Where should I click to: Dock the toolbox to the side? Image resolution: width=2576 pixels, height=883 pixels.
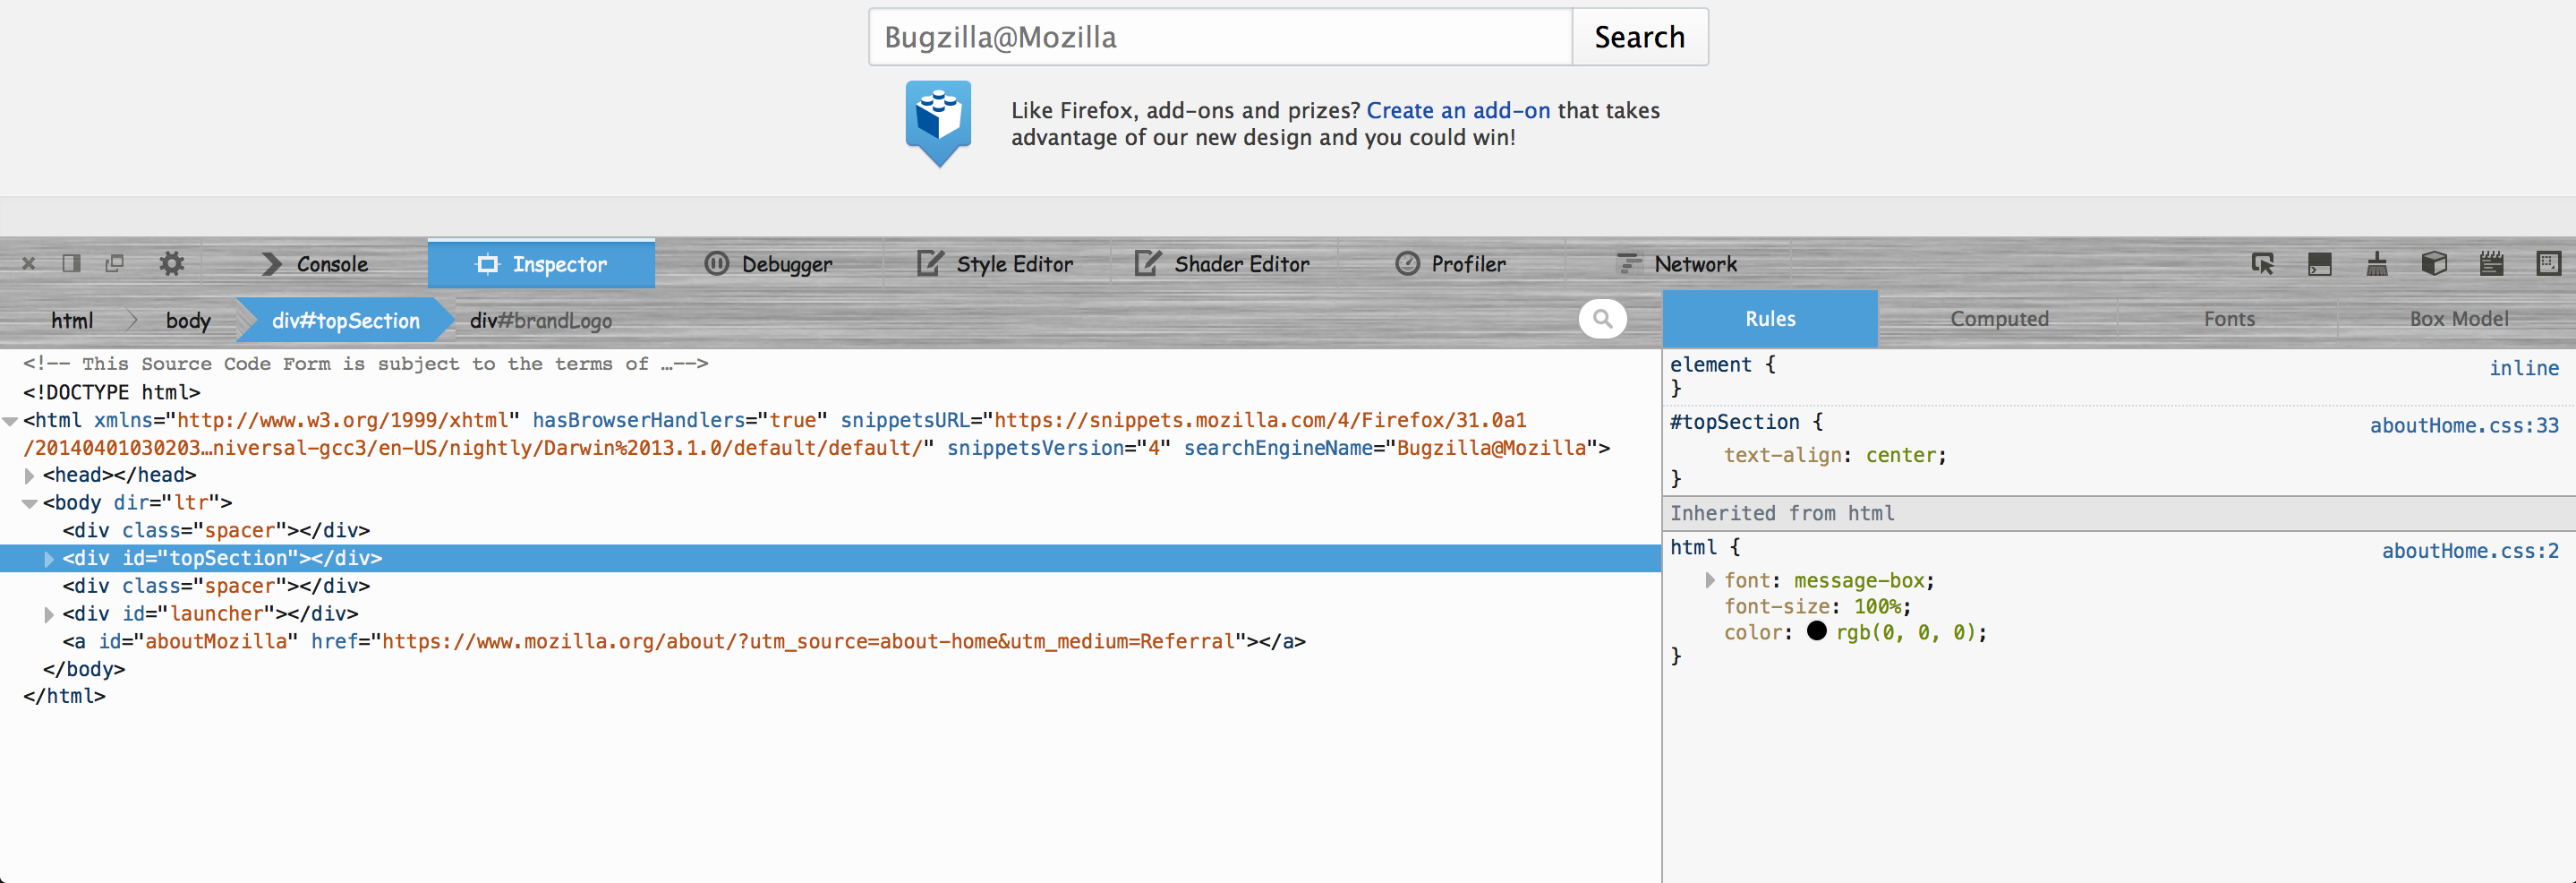(71, 264)
